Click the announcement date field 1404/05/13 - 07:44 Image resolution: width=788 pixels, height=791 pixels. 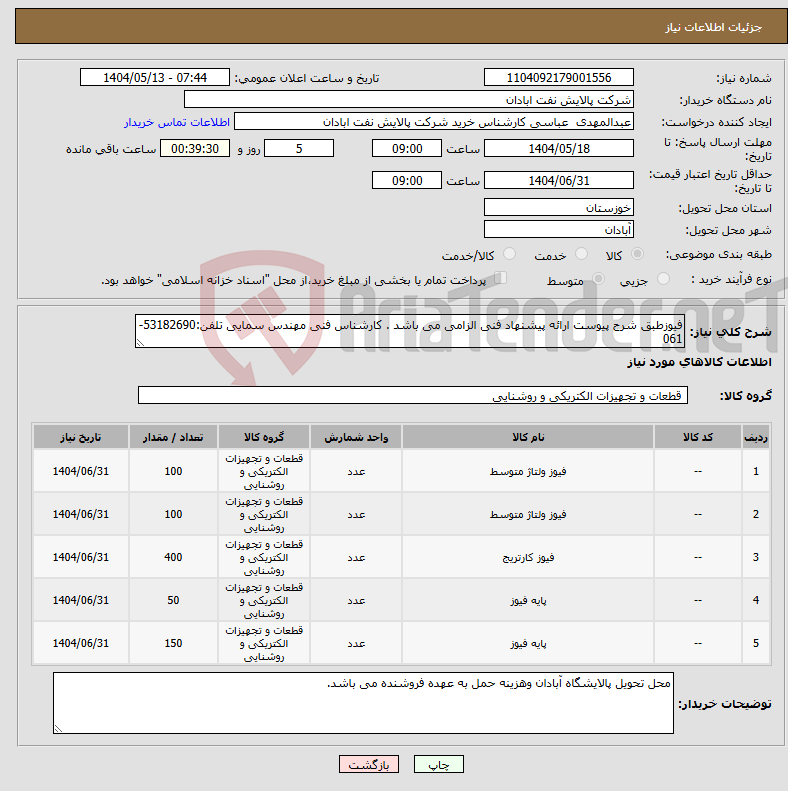click(155, 78)
